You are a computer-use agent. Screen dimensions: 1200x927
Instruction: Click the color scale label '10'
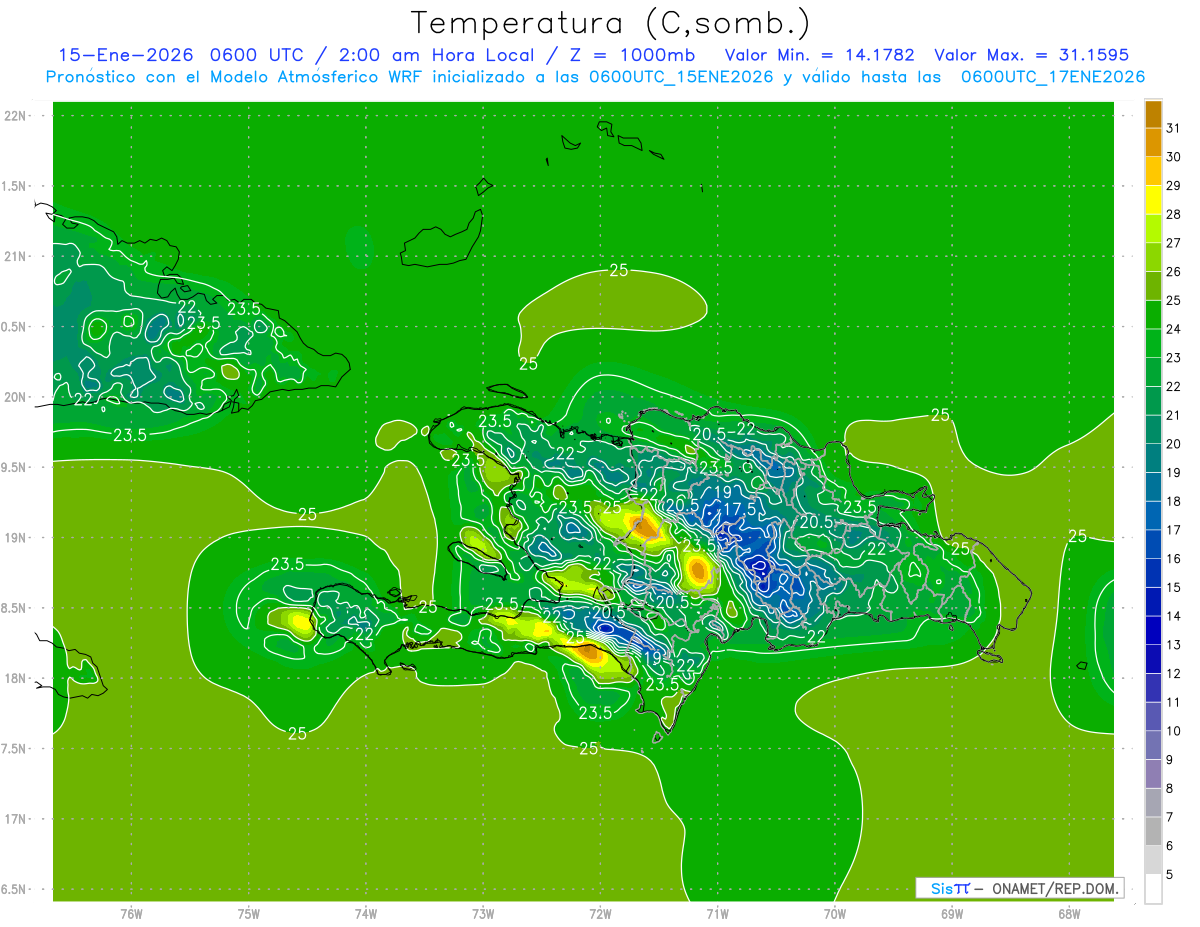tap(1173, 731)
